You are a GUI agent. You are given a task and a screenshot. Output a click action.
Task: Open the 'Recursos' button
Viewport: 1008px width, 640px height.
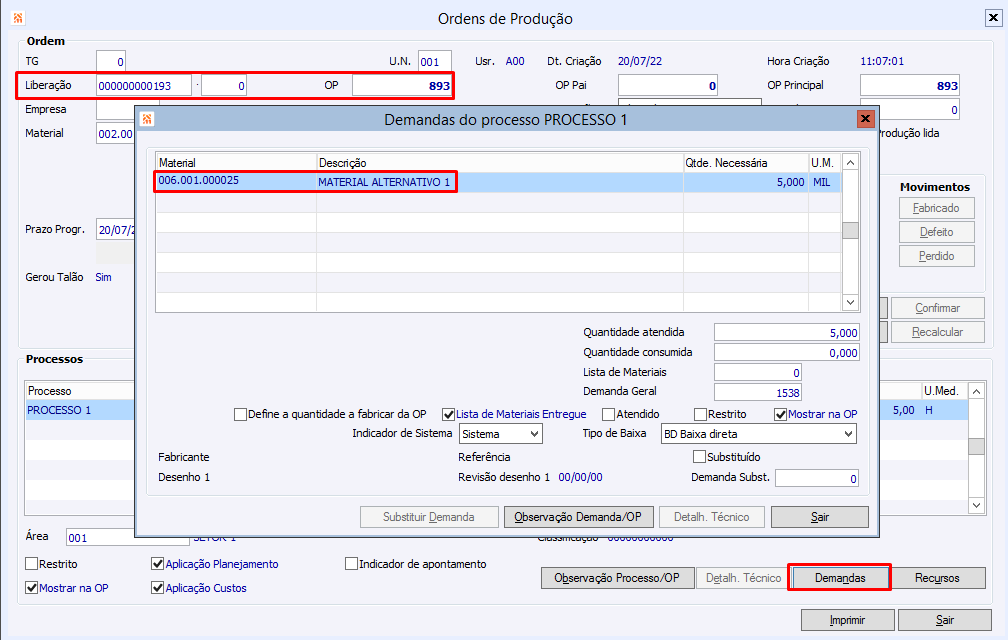click(x=937, y=578)
